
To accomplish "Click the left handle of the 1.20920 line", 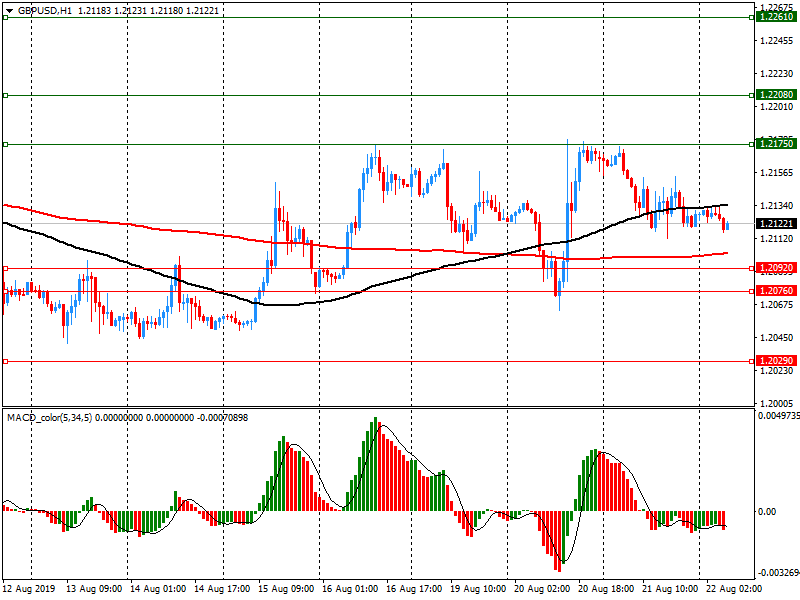I will point(6,268).
